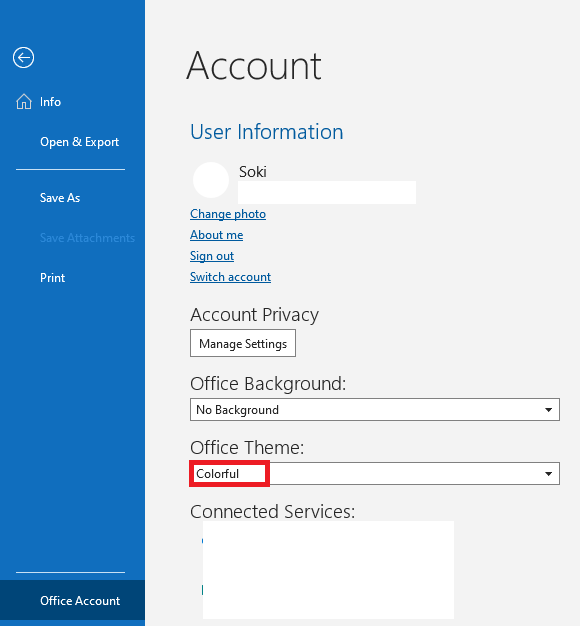The image size is (588, 626).
Task: Click the user name Soki
Action: [253, 172]
